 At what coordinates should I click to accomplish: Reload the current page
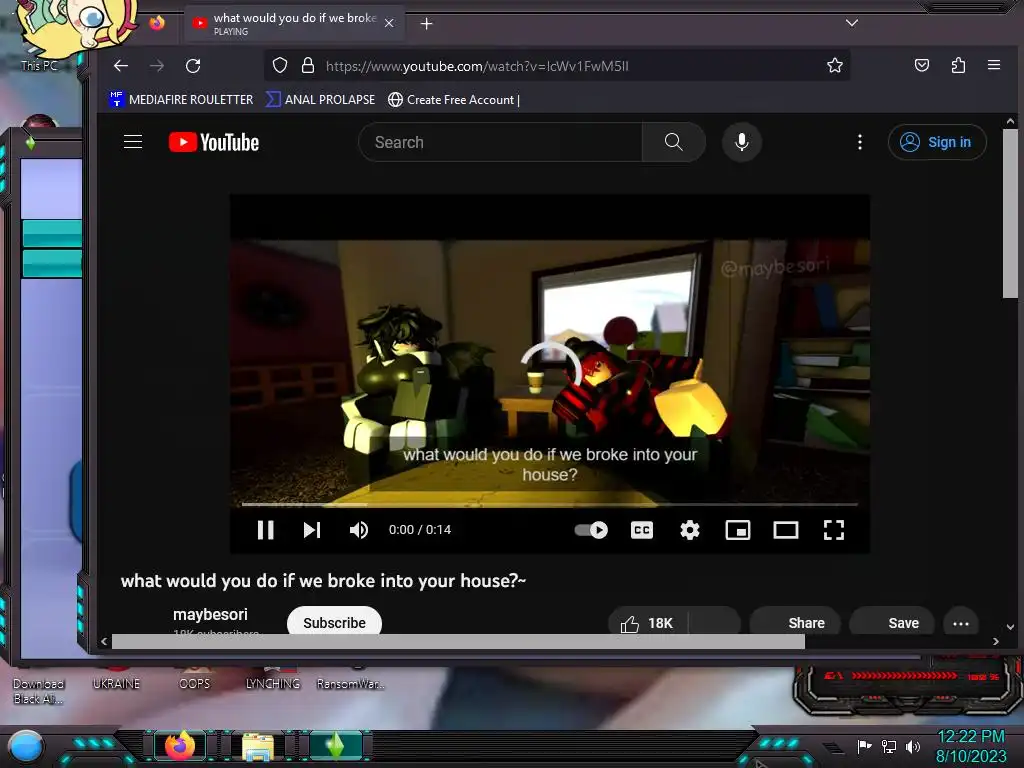coord(193,65)
